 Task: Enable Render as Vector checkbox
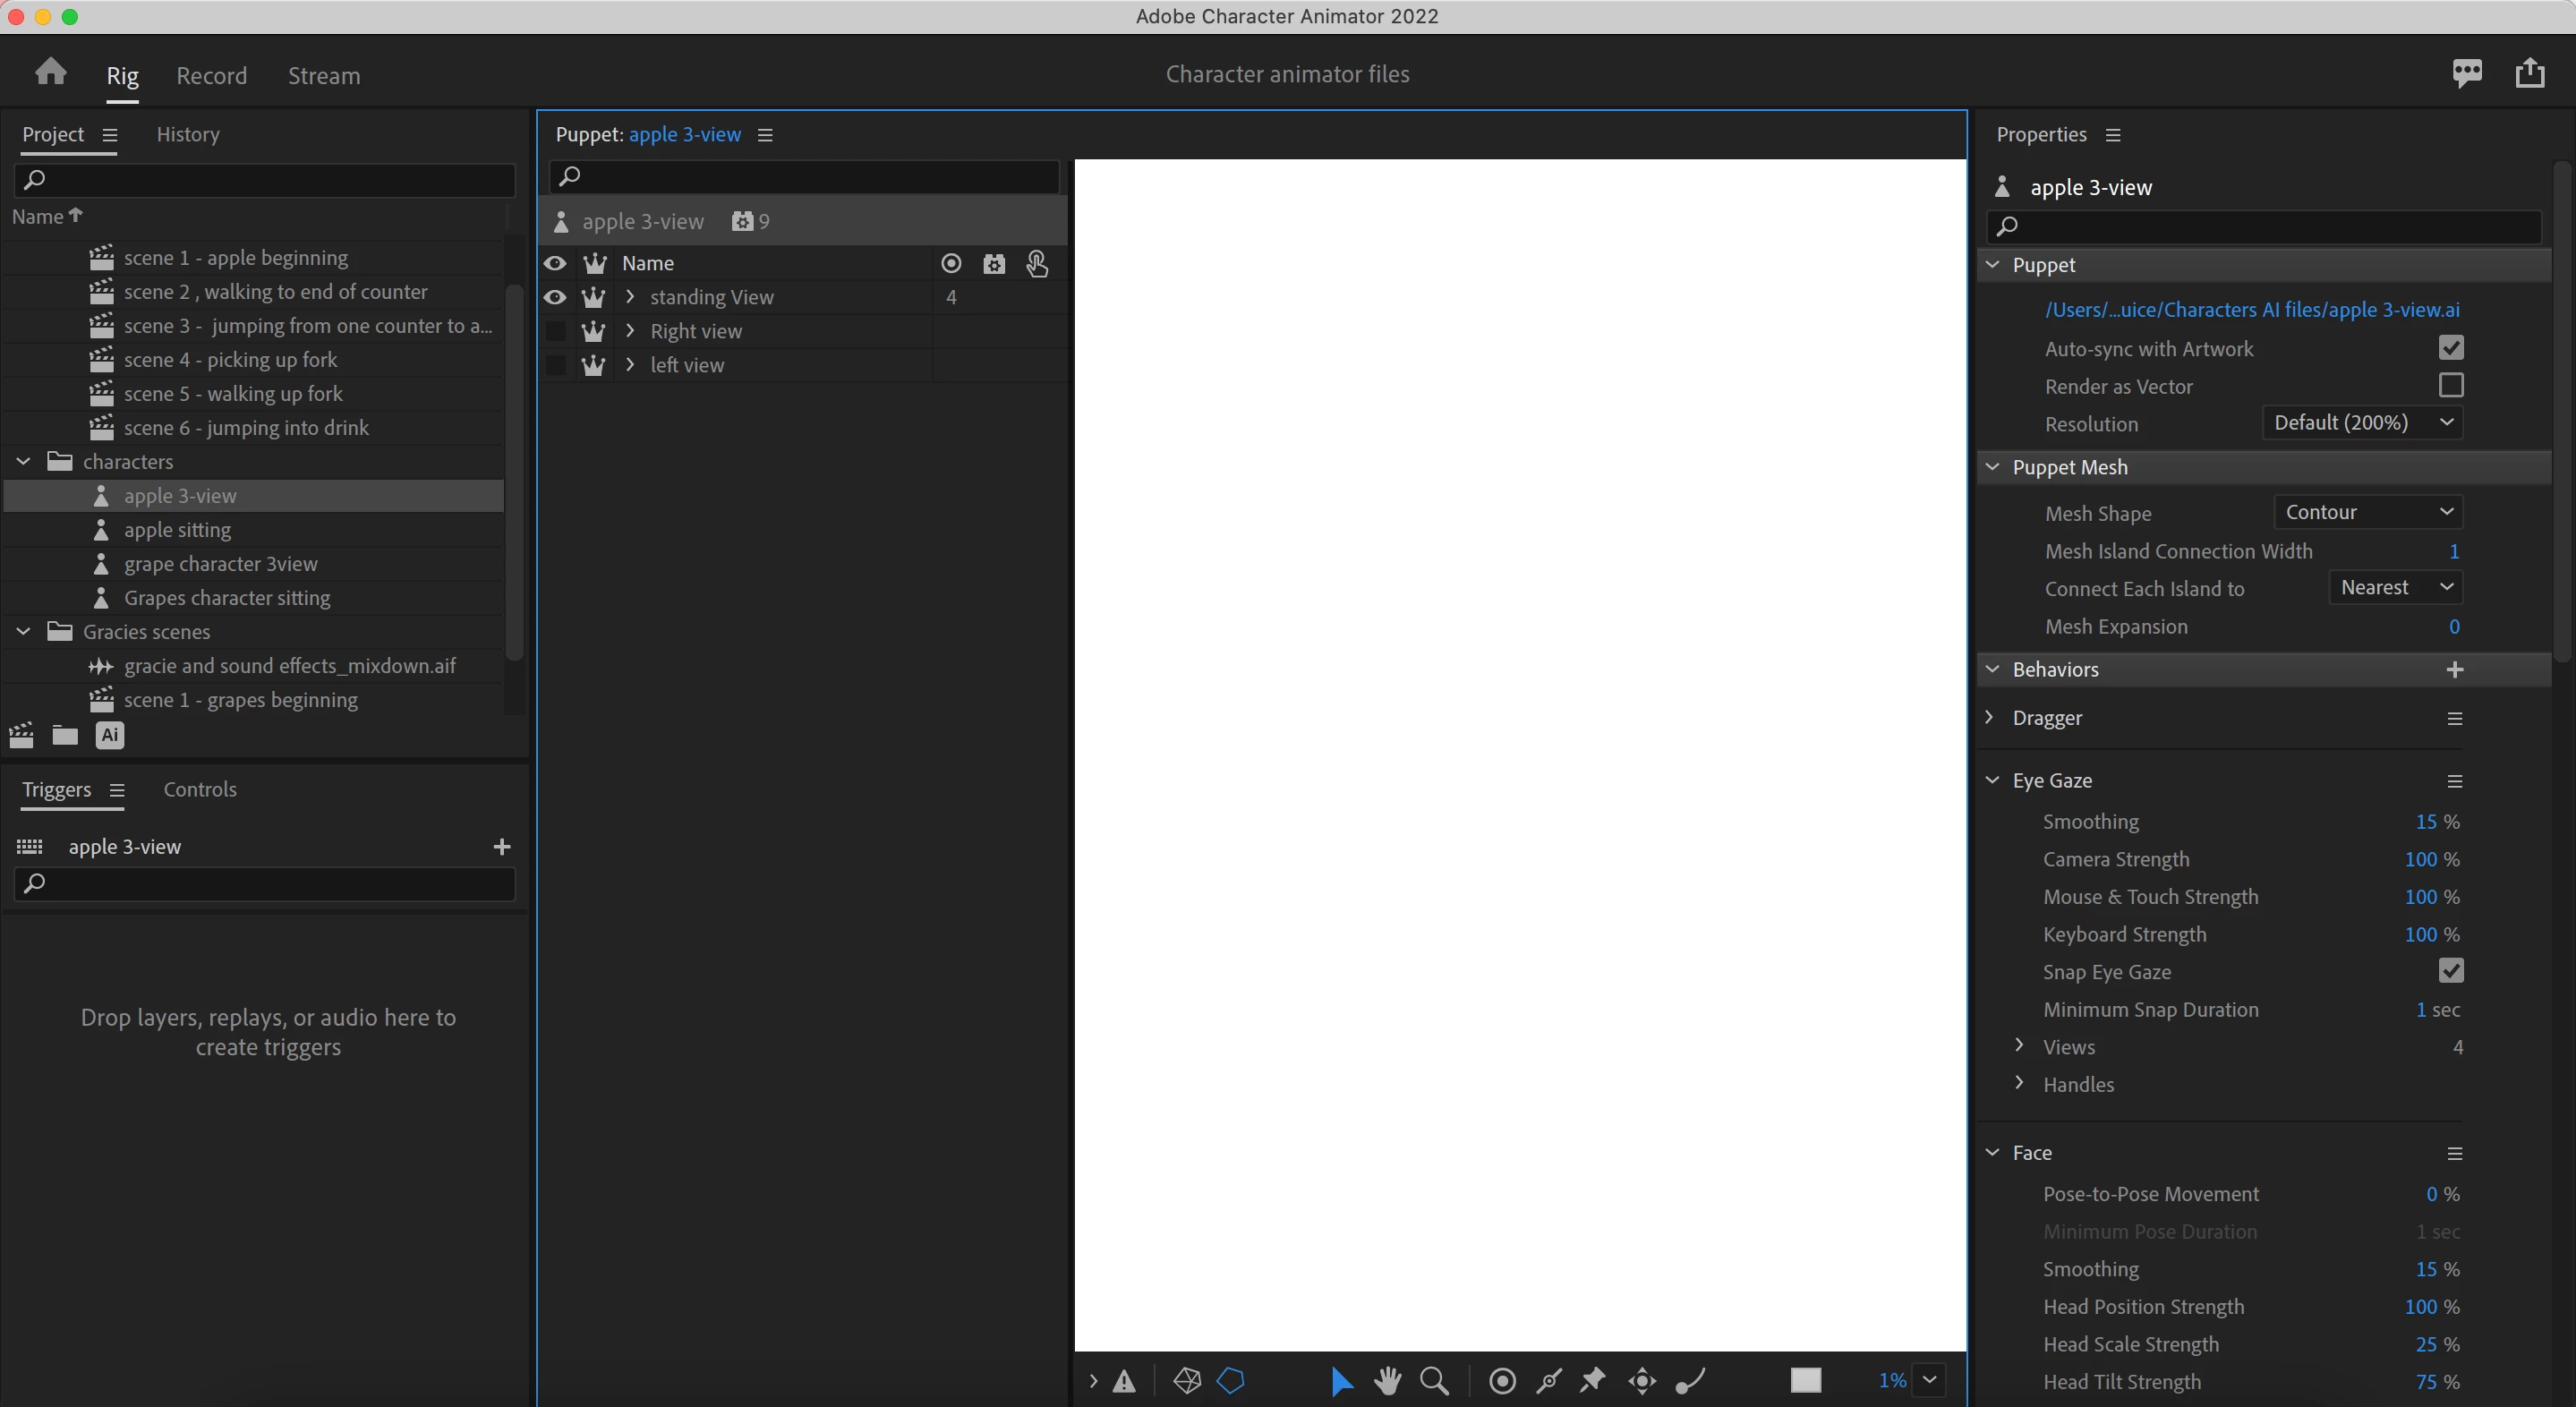click(2450, 386)
